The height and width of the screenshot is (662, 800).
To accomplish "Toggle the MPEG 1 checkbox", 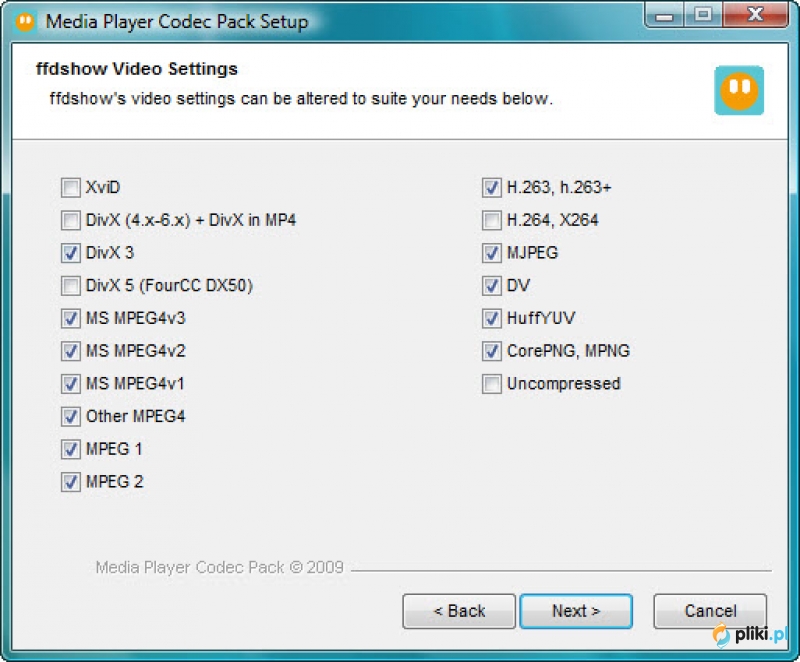I will tap(70, 449).
